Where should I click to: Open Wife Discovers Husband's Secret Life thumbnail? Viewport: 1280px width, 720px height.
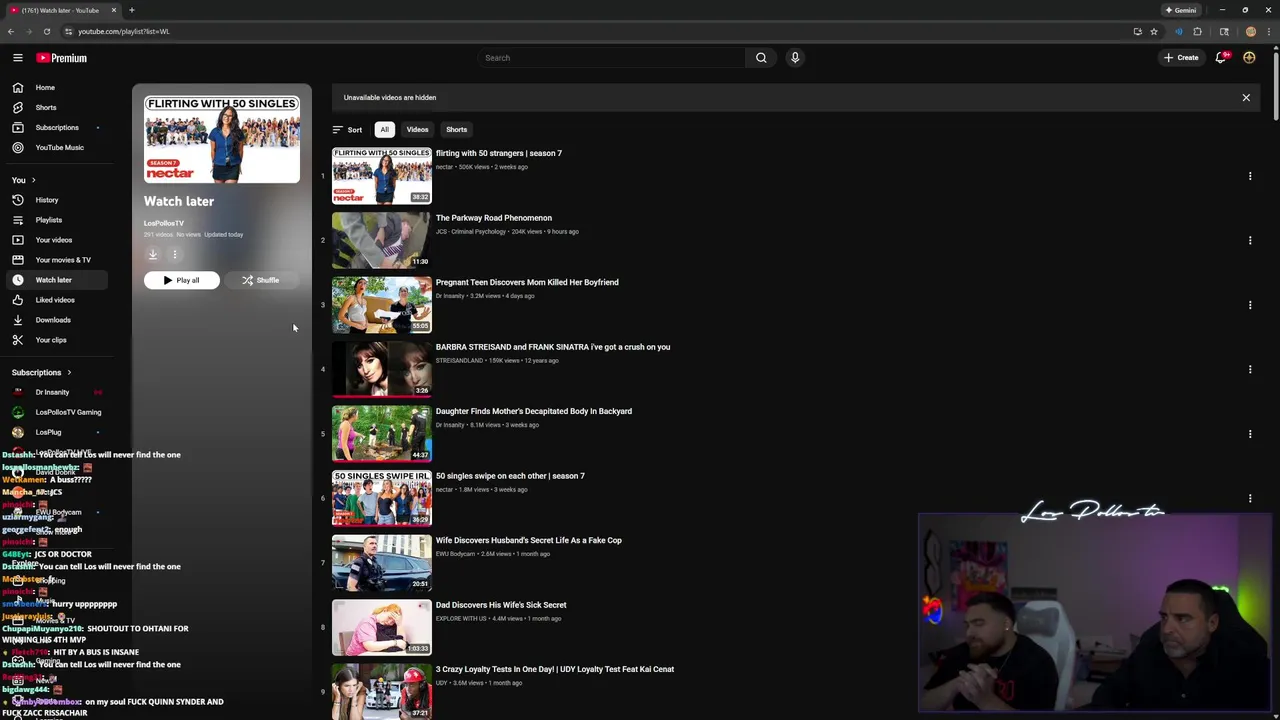coord(381,563)
